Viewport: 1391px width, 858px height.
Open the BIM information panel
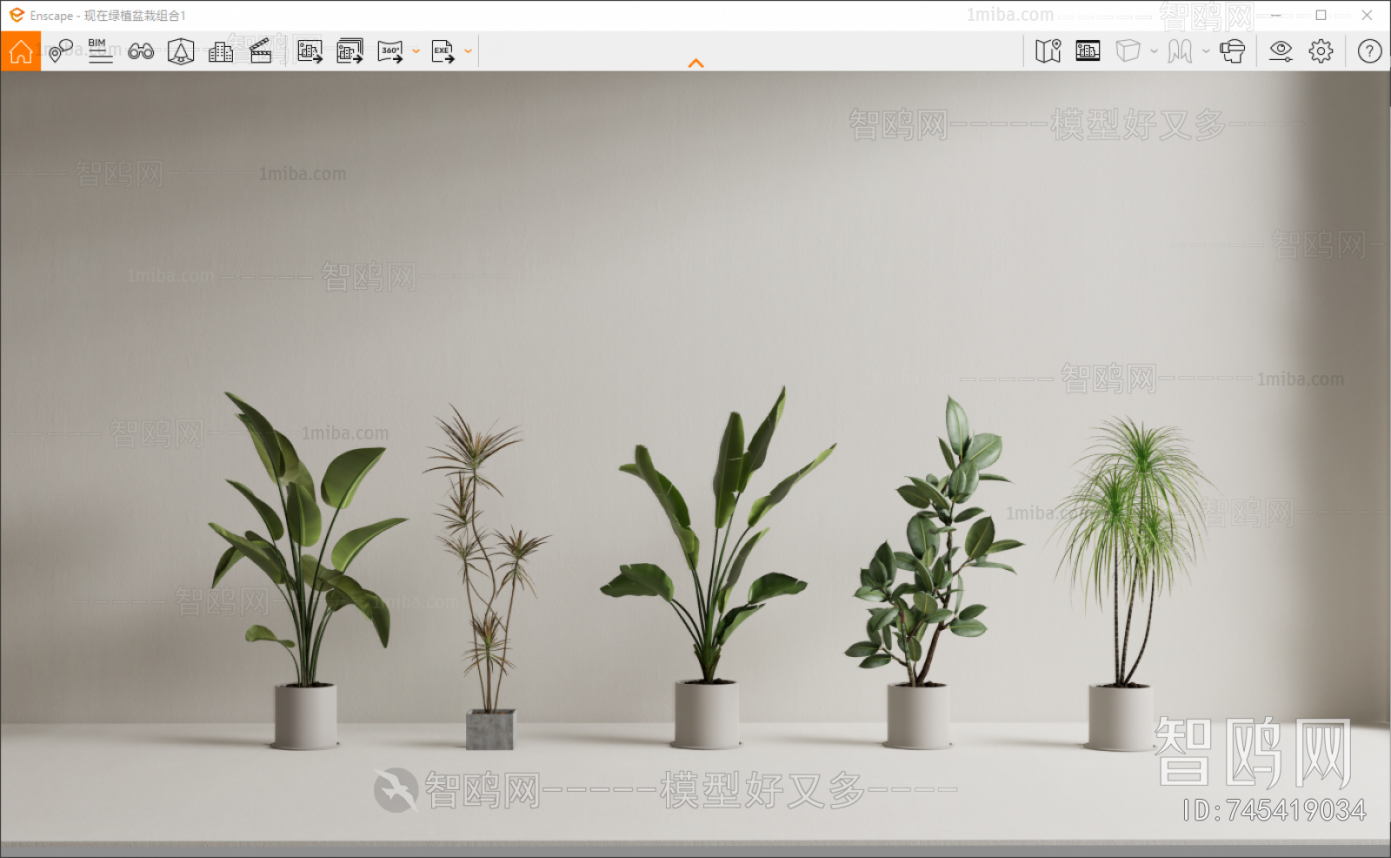click(100, 51)
